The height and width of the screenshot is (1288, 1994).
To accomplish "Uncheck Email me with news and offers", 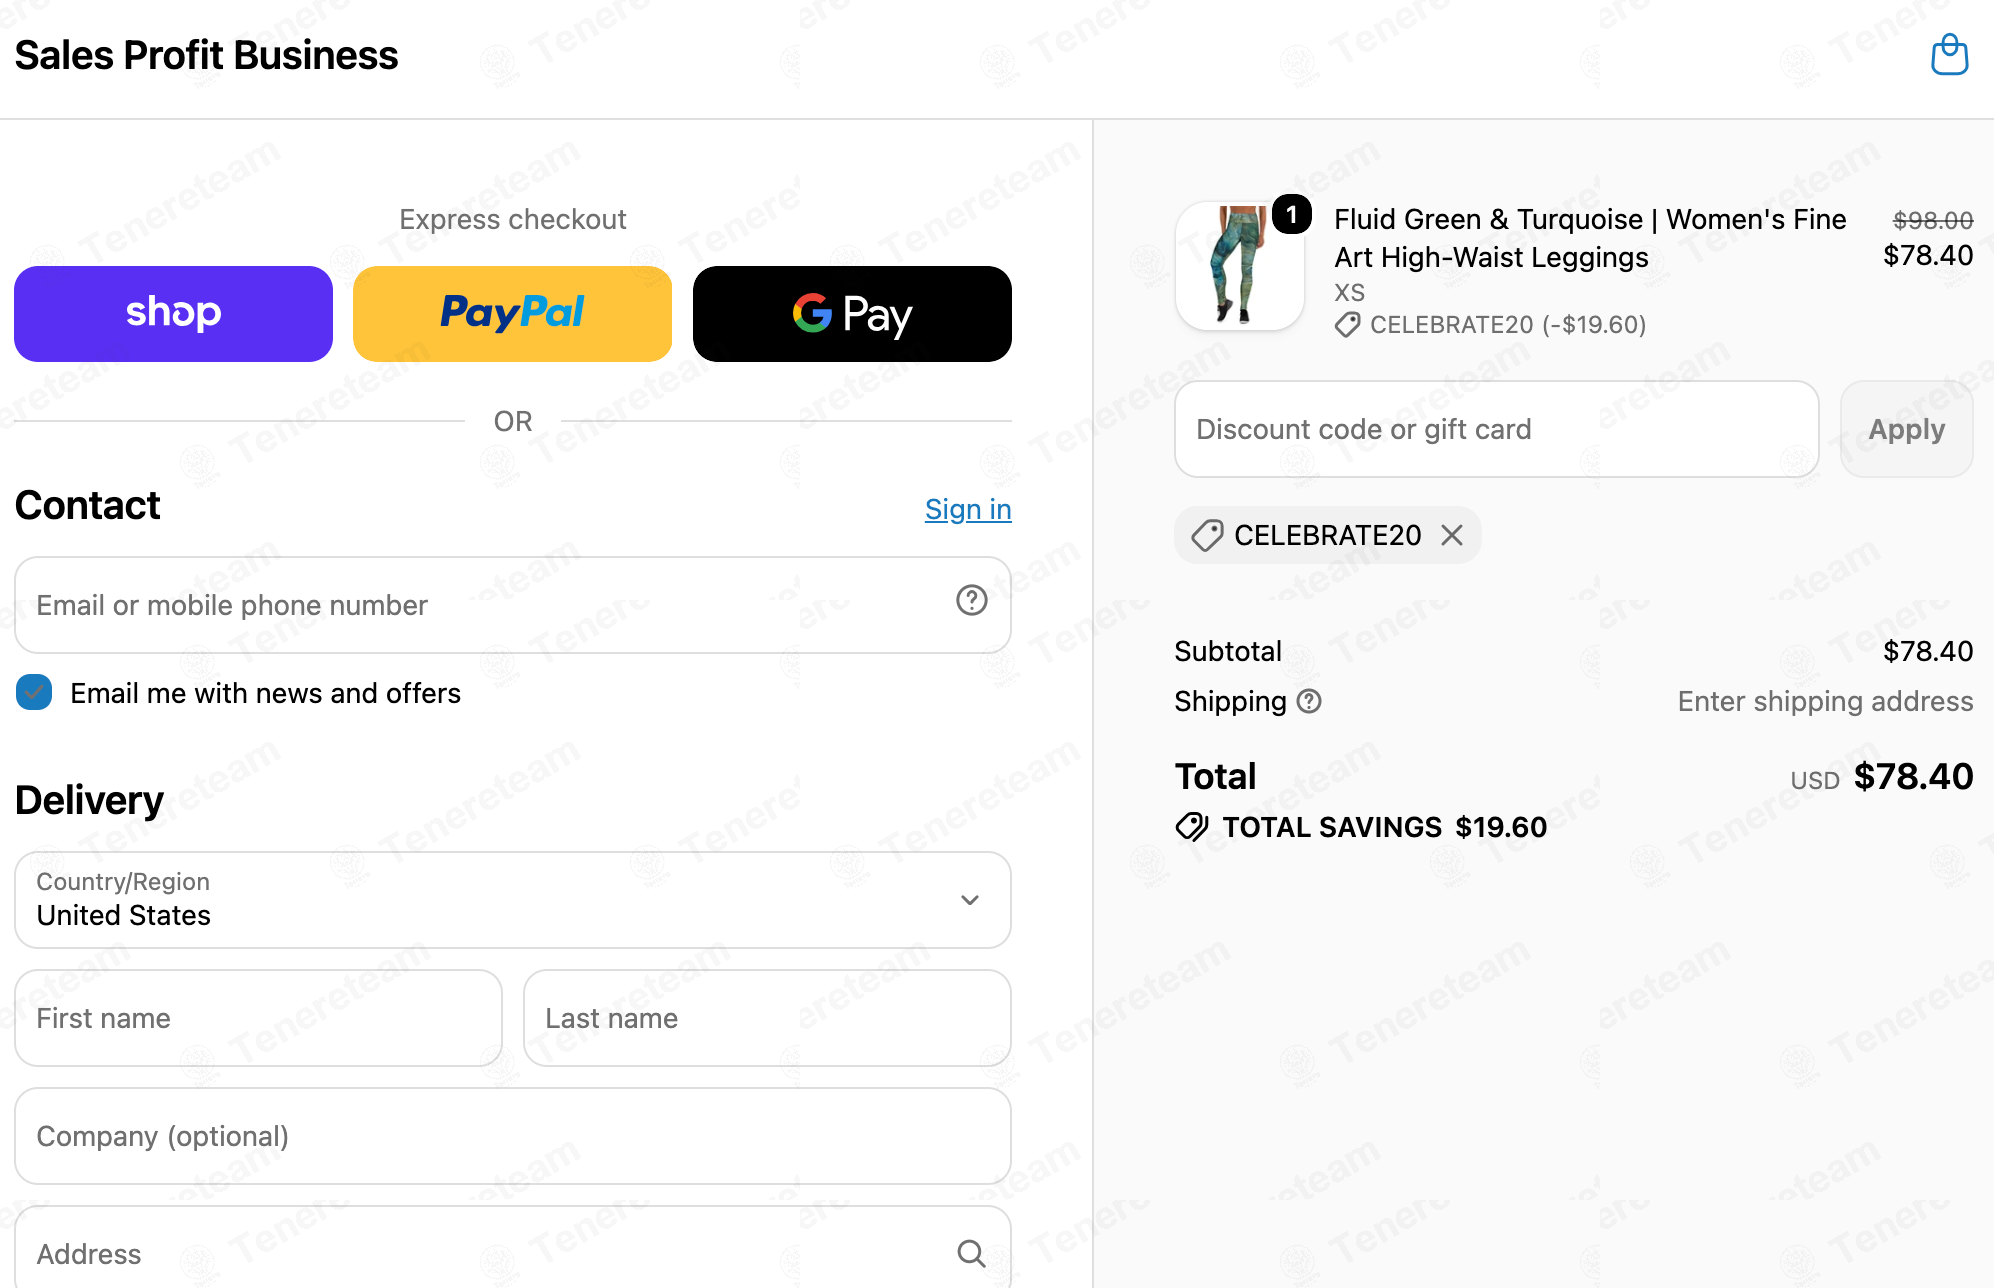I will point(34,692).
